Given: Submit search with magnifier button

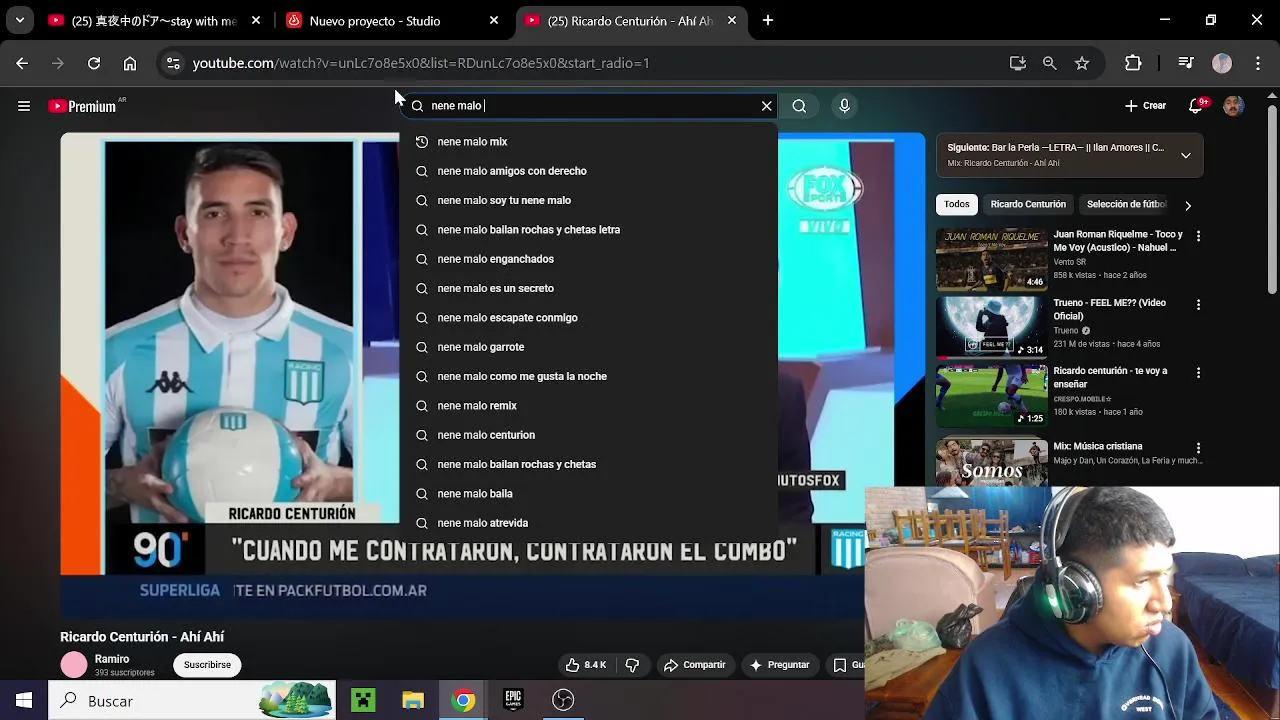Looking at the screenshot, I should 799,106.
